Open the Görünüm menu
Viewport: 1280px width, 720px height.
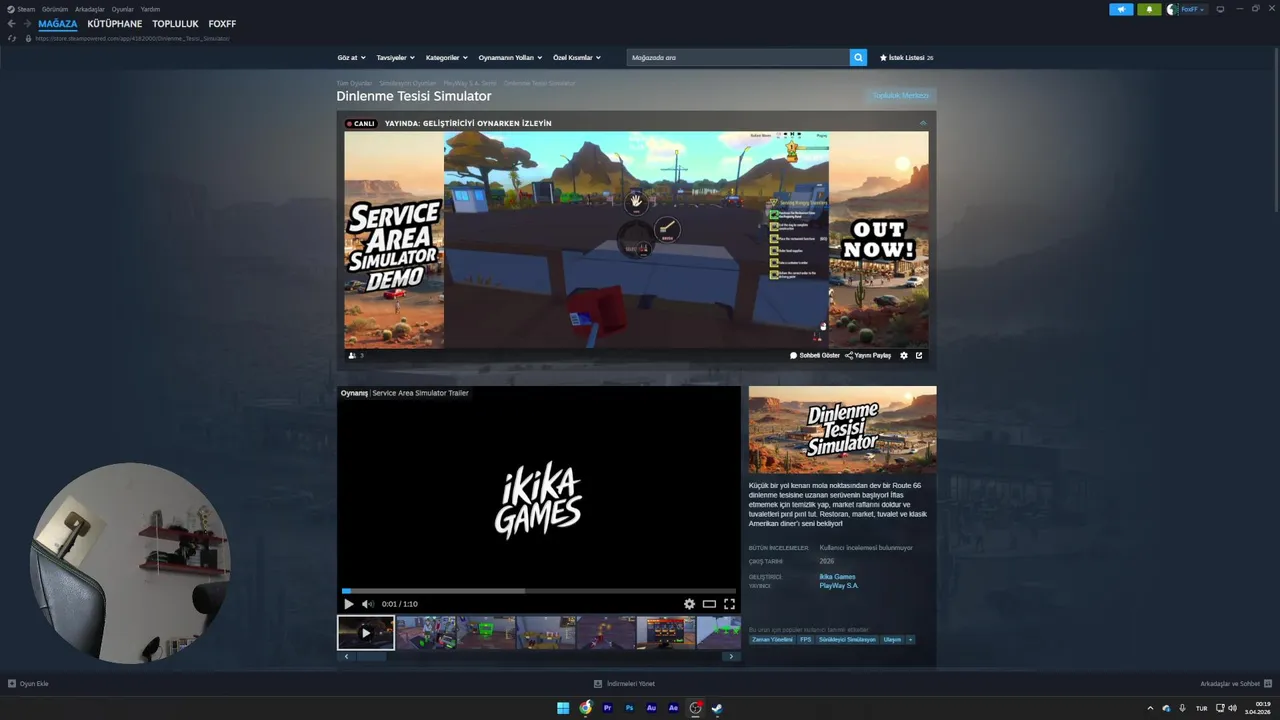(55, 9)
